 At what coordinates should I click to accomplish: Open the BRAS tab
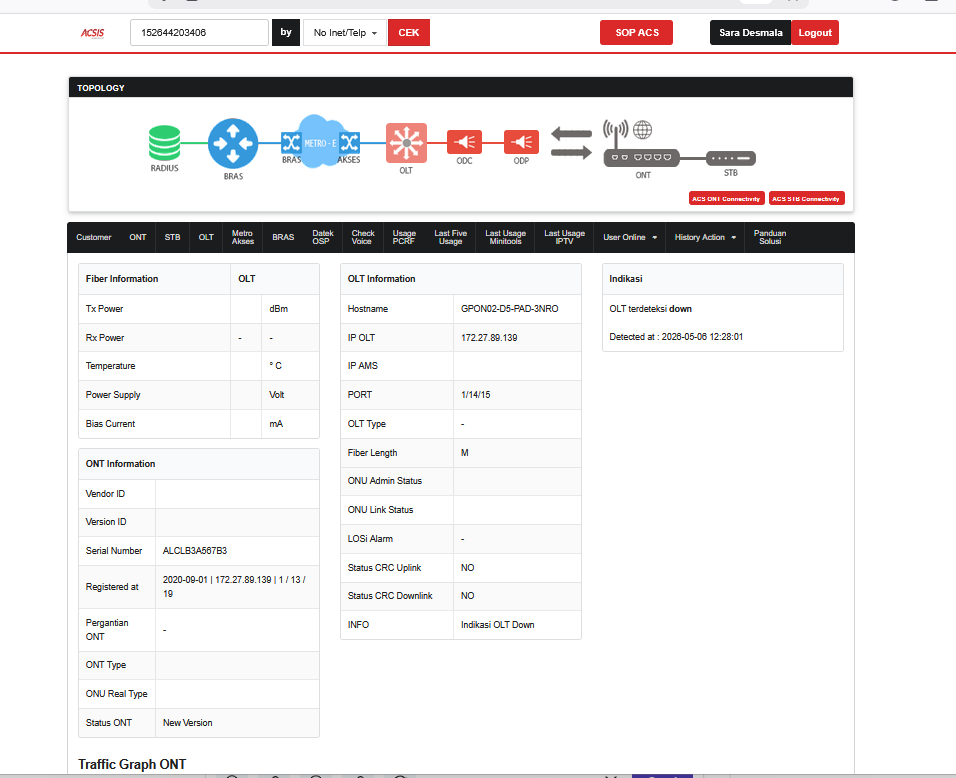click(283, 237)
